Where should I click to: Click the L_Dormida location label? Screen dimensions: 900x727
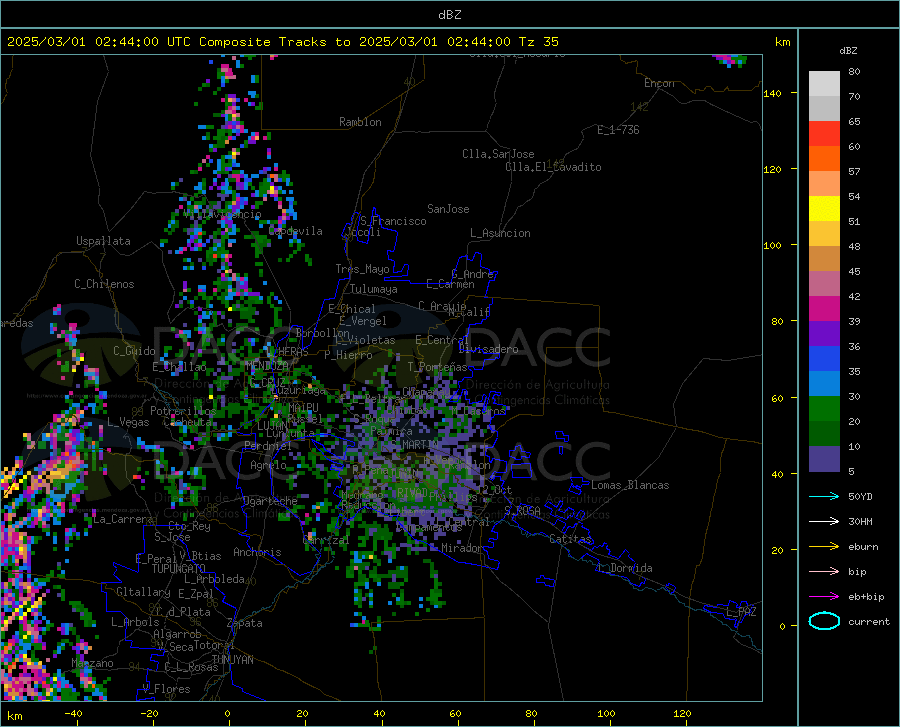coord(625,568)
